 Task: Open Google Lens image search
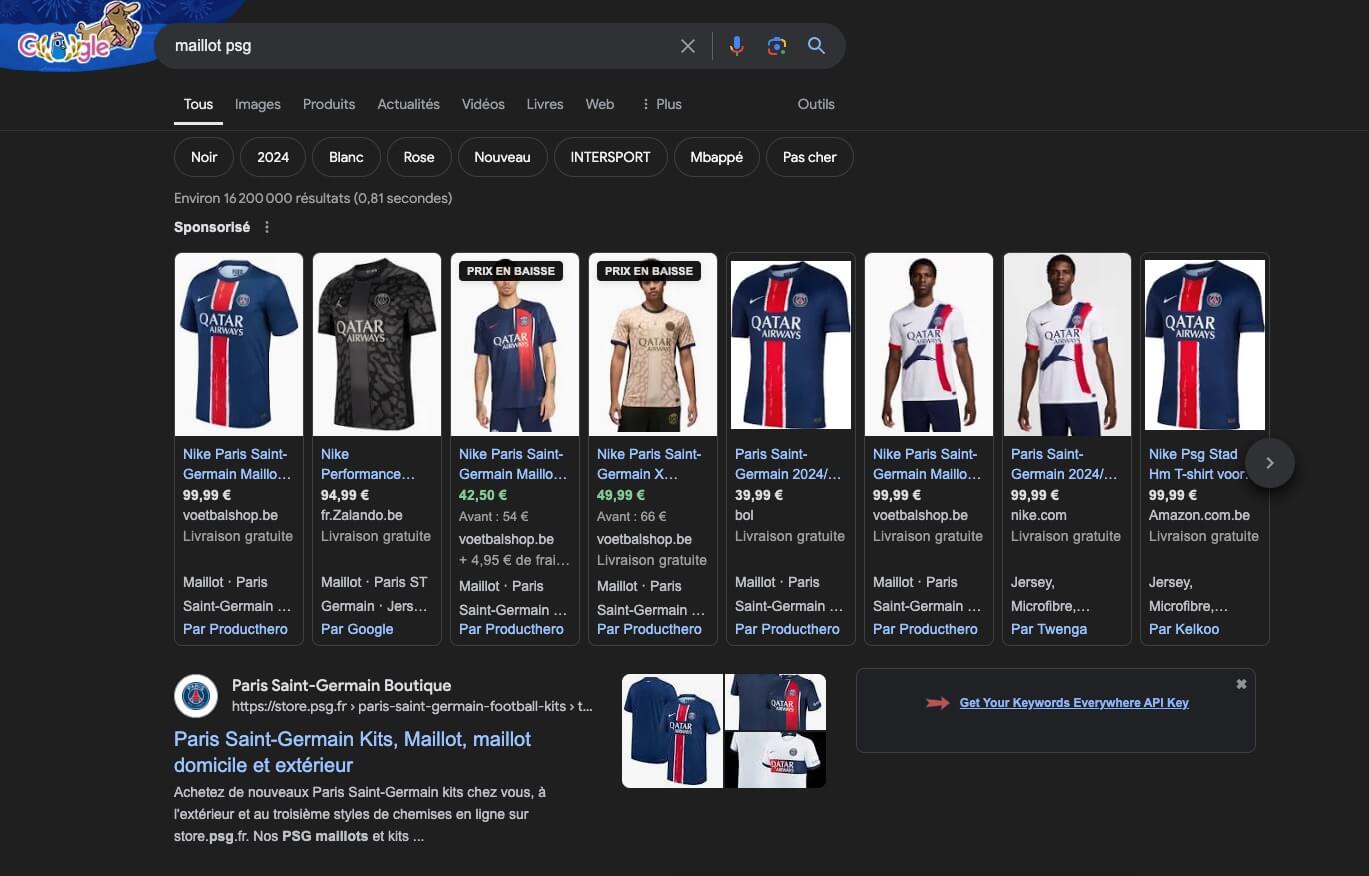pos(777,46)
